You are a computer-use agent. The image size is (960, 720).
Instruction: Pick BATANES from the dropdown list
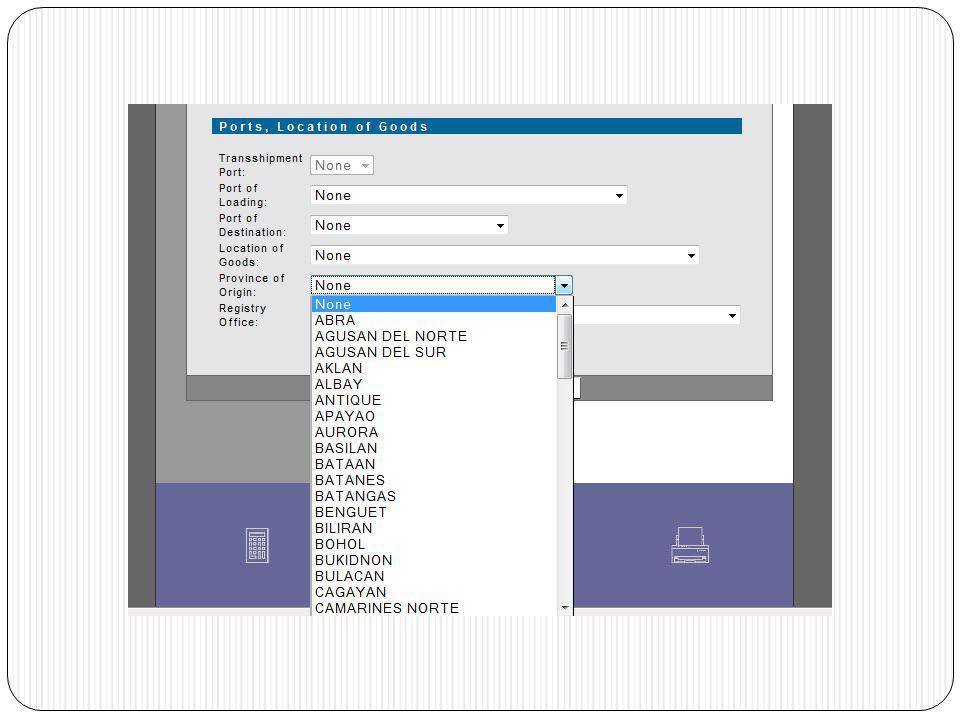433,480
